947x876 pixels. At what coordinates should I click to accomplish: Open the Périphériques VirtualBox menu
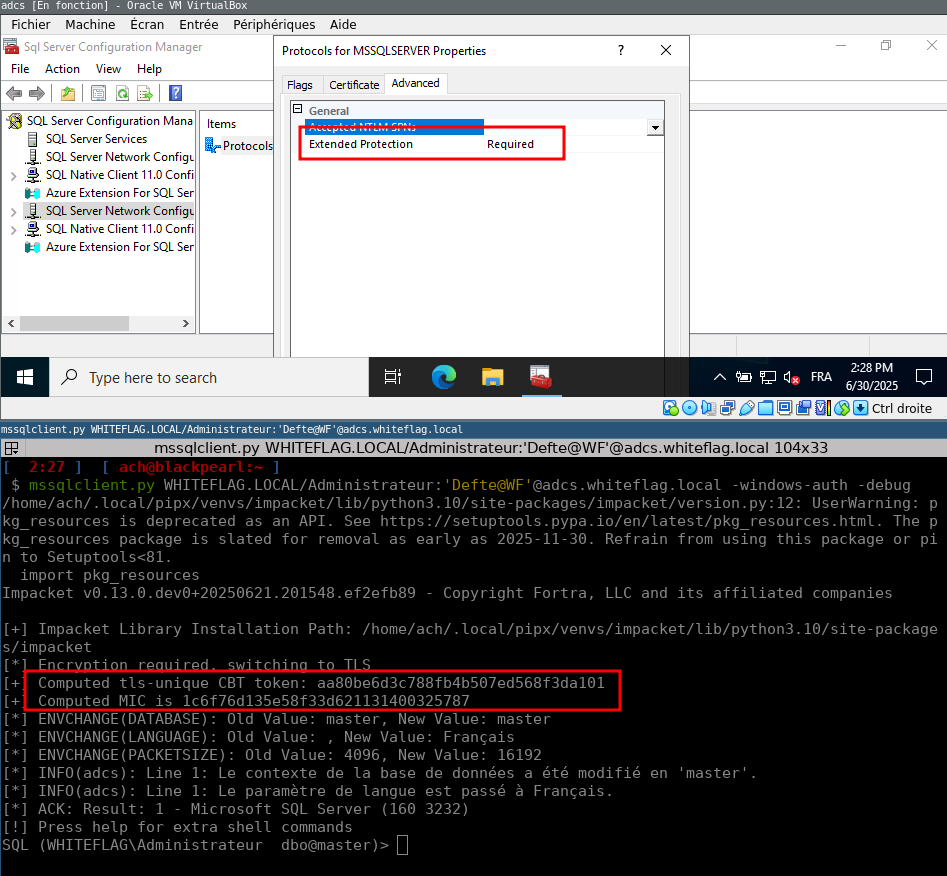[x=273, y=24]
